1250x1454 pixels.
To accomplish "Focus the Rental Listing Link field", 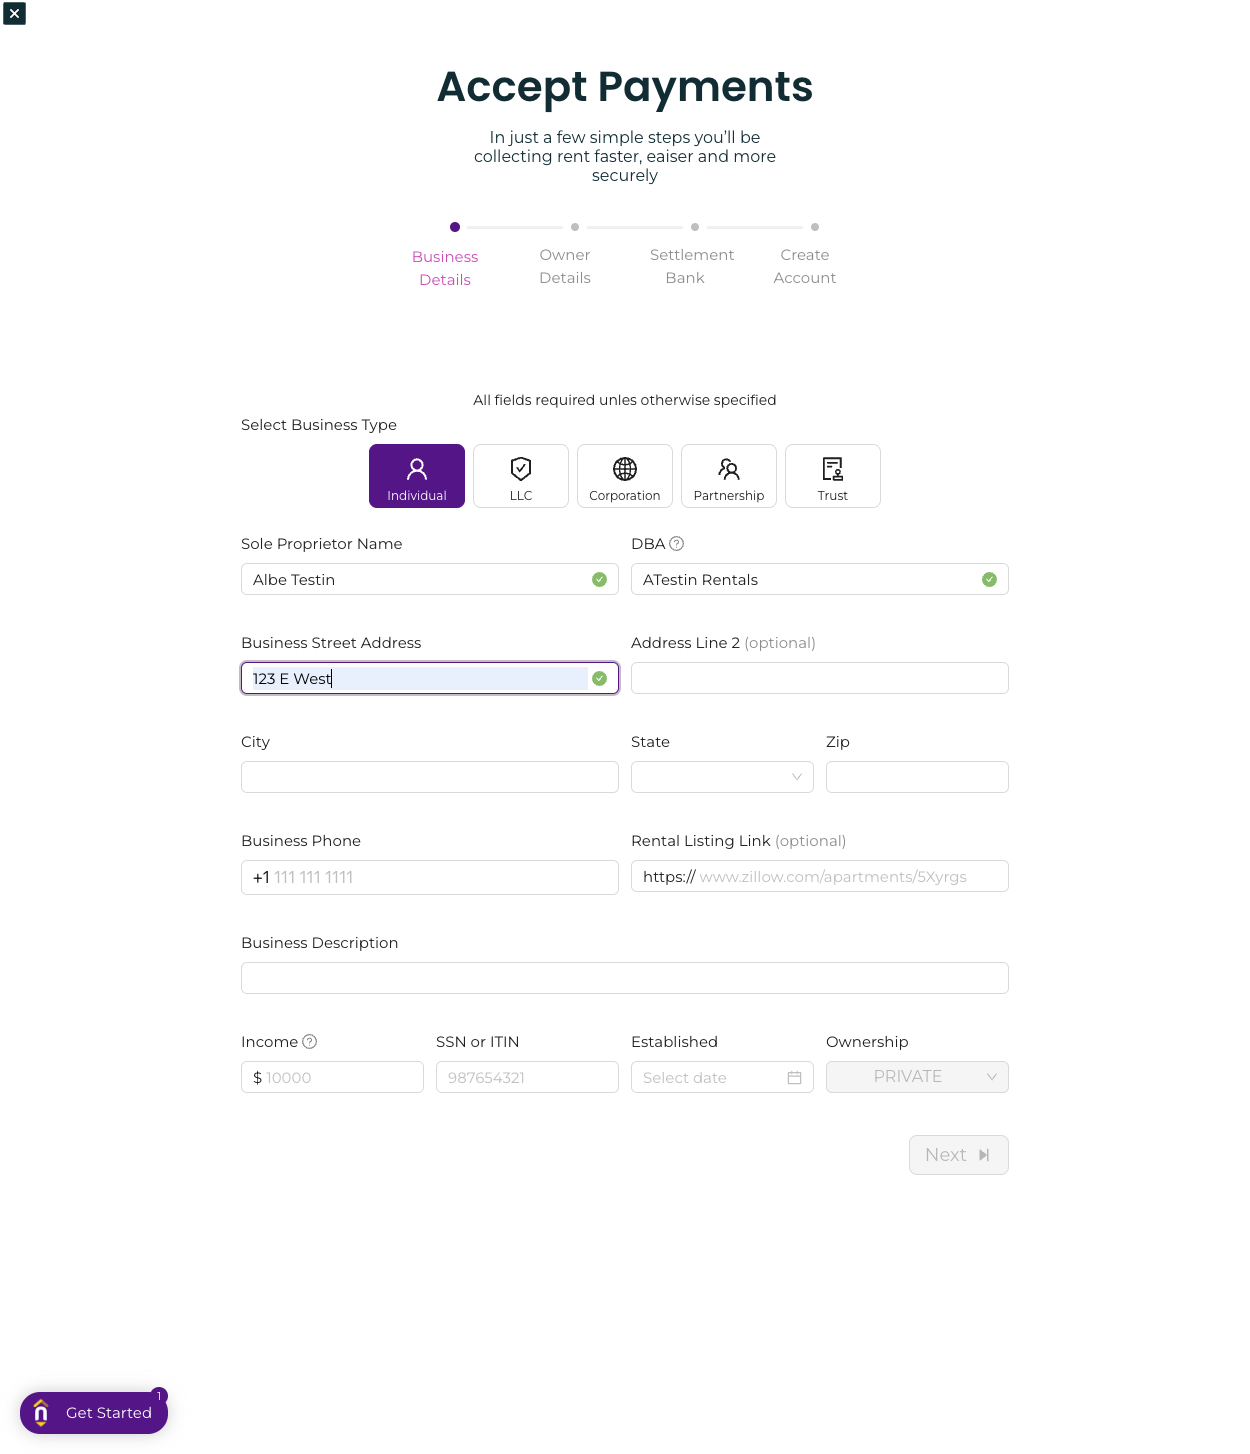I will tap(820, 876).
